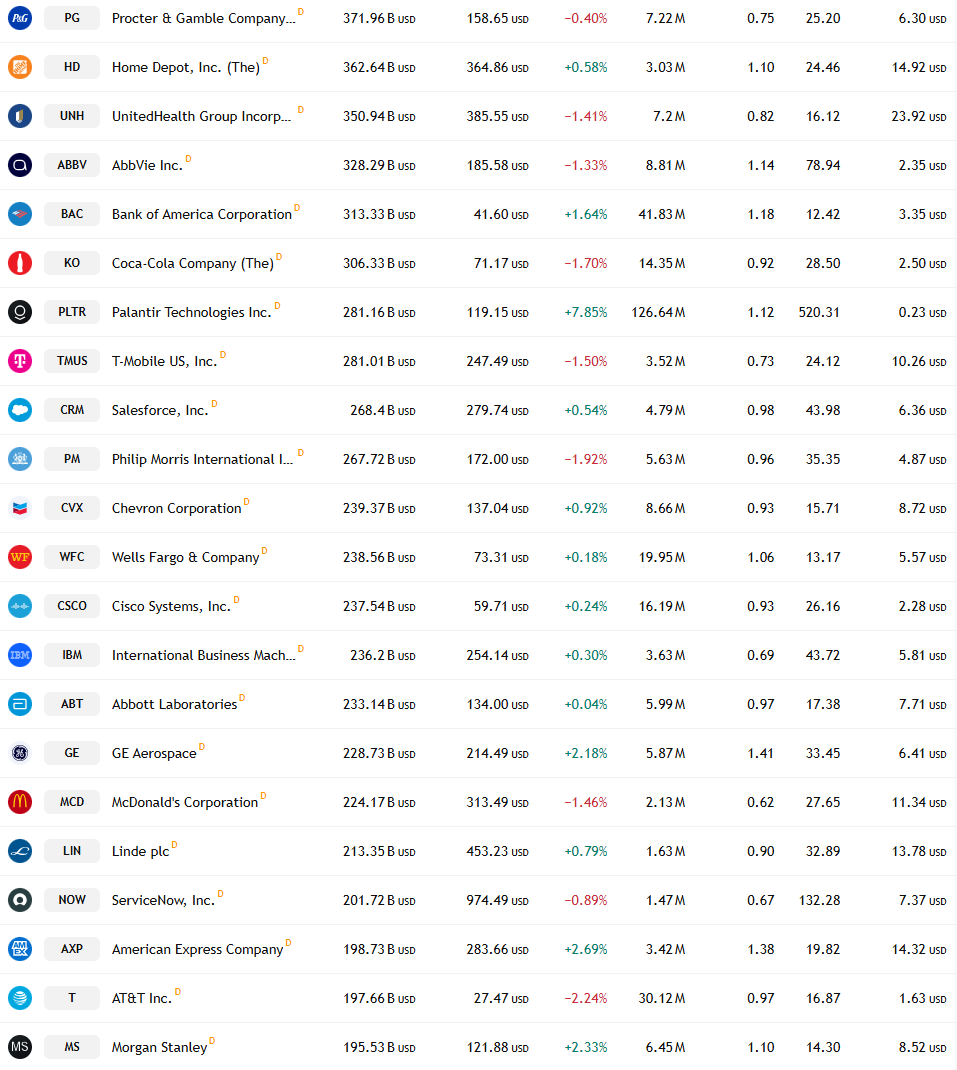The image size is (957, 1070).
Task: Click Palantir P/E value 520.31
Action: point(819,313)
